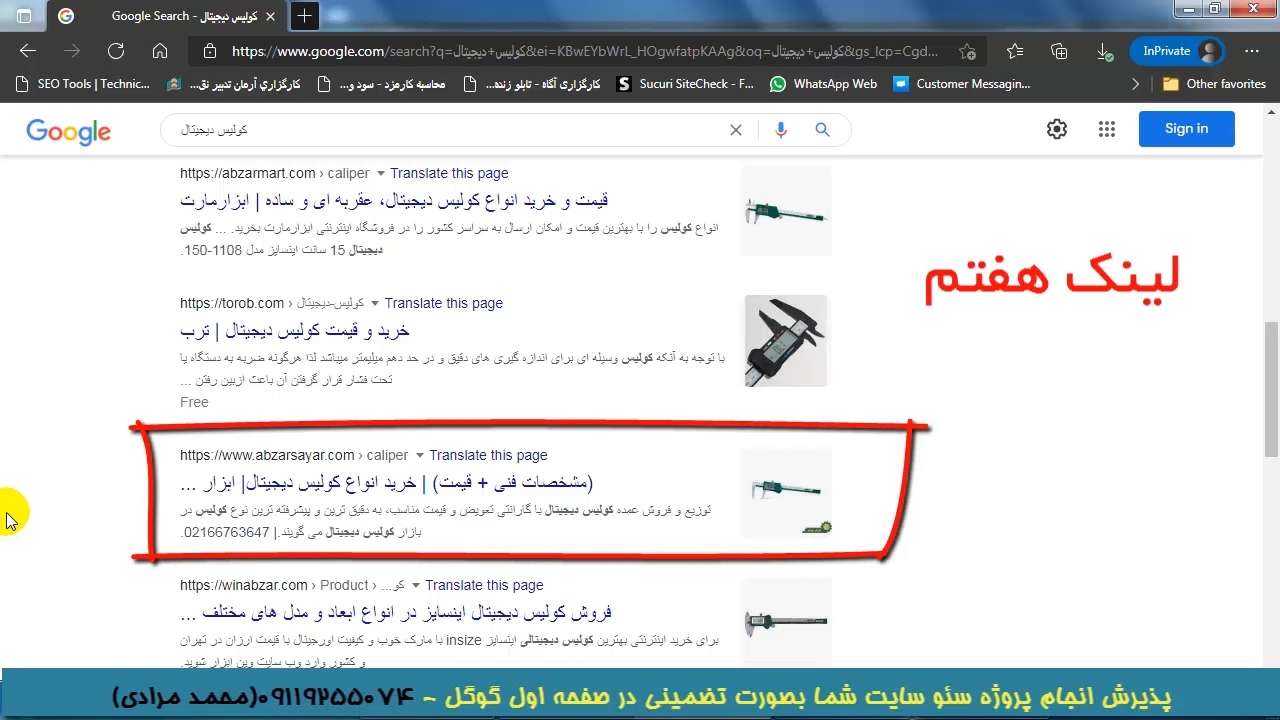Click Translate this page for winabzar.com
Screen dimensions: 1280x720
pos(484,585)
